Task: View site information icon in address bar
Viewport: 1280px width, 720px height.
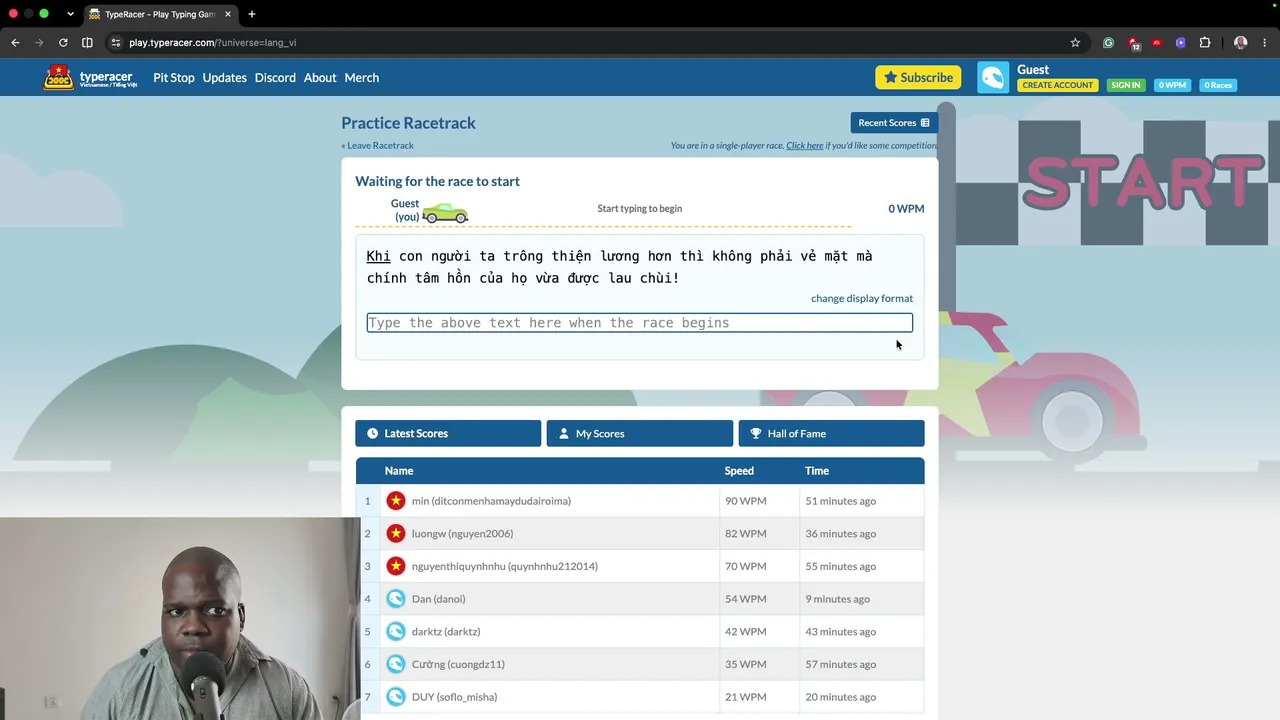Action: click(x=116, y=43)
